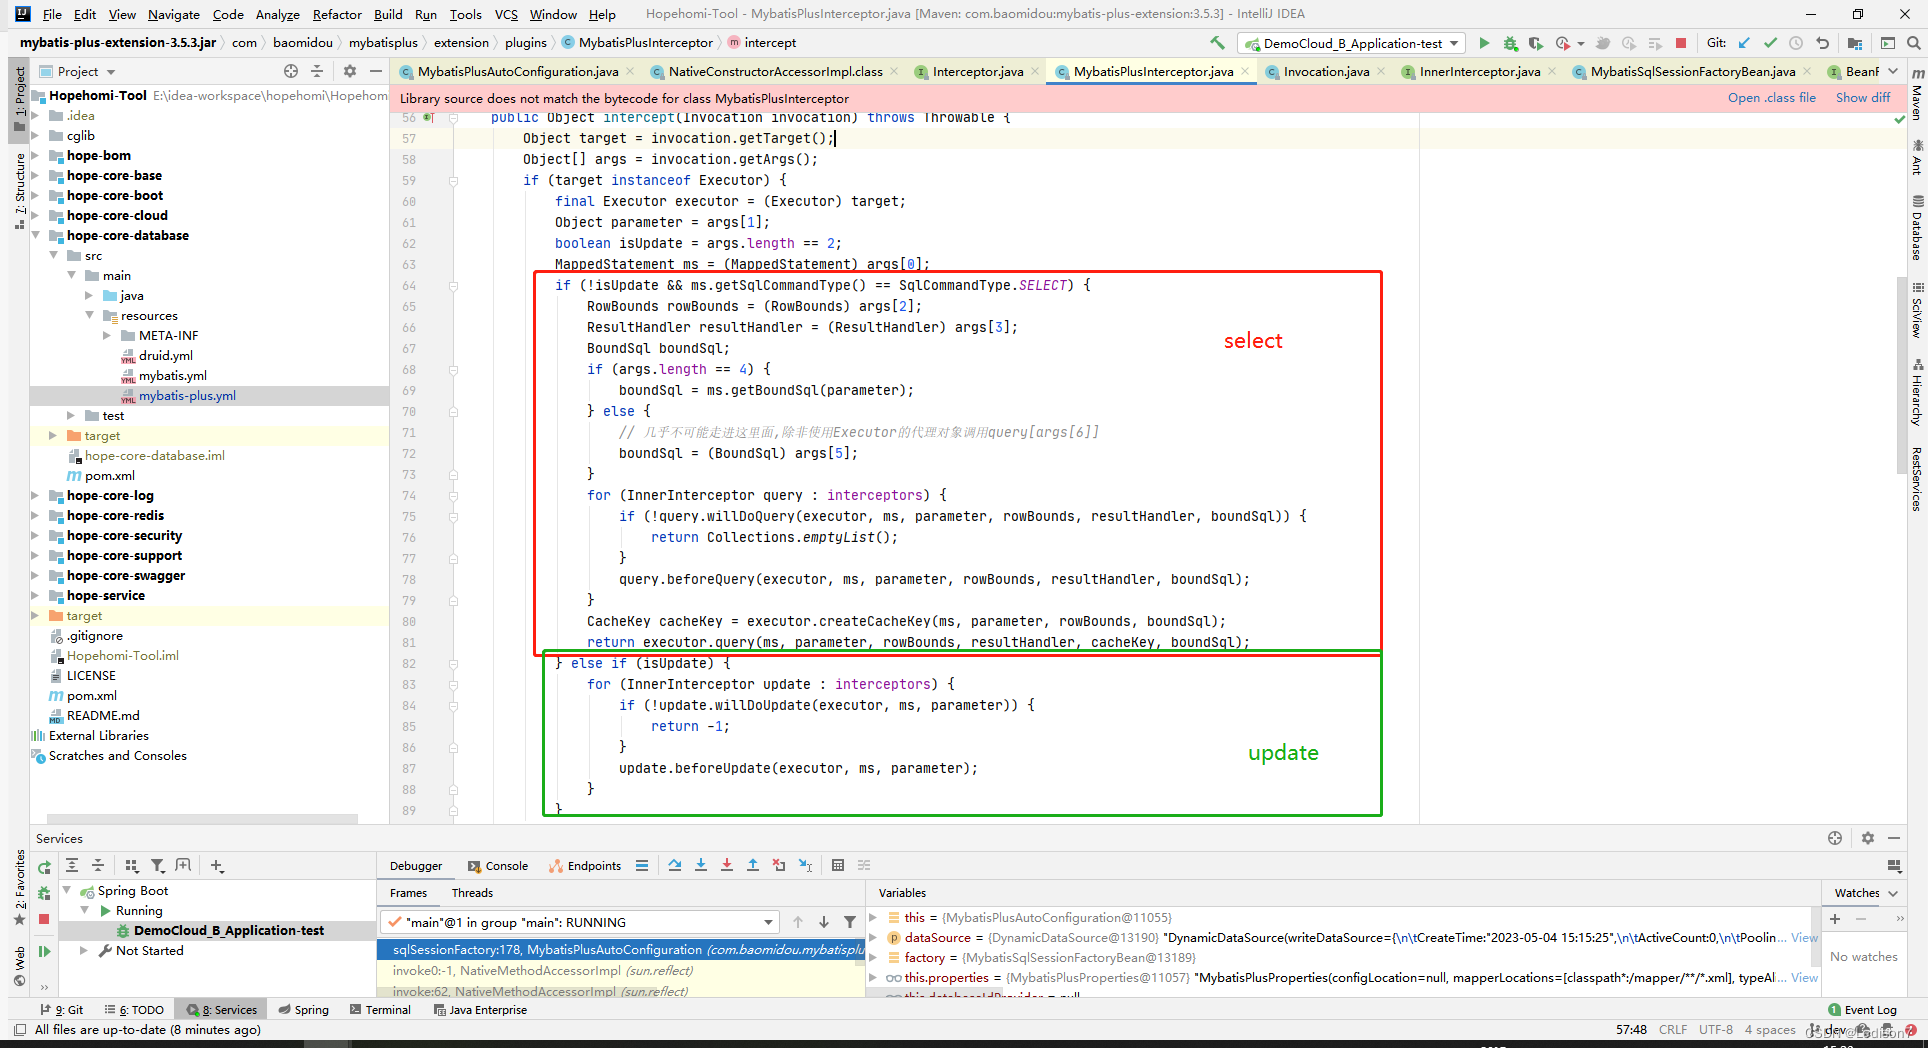The height and width of the screenshot is (1048, 1928).
Task: Open Search Everywhere magnifier icon
Action: pos(1913,43)
